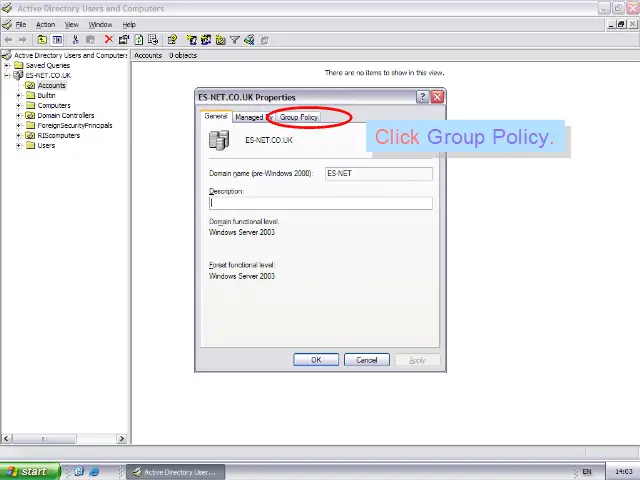Image resolution: width=640 pixels, height=480 pixels.
Task: Click the Show/Hide Console Tree toolbar icon
Action: (x=57, y=40)
